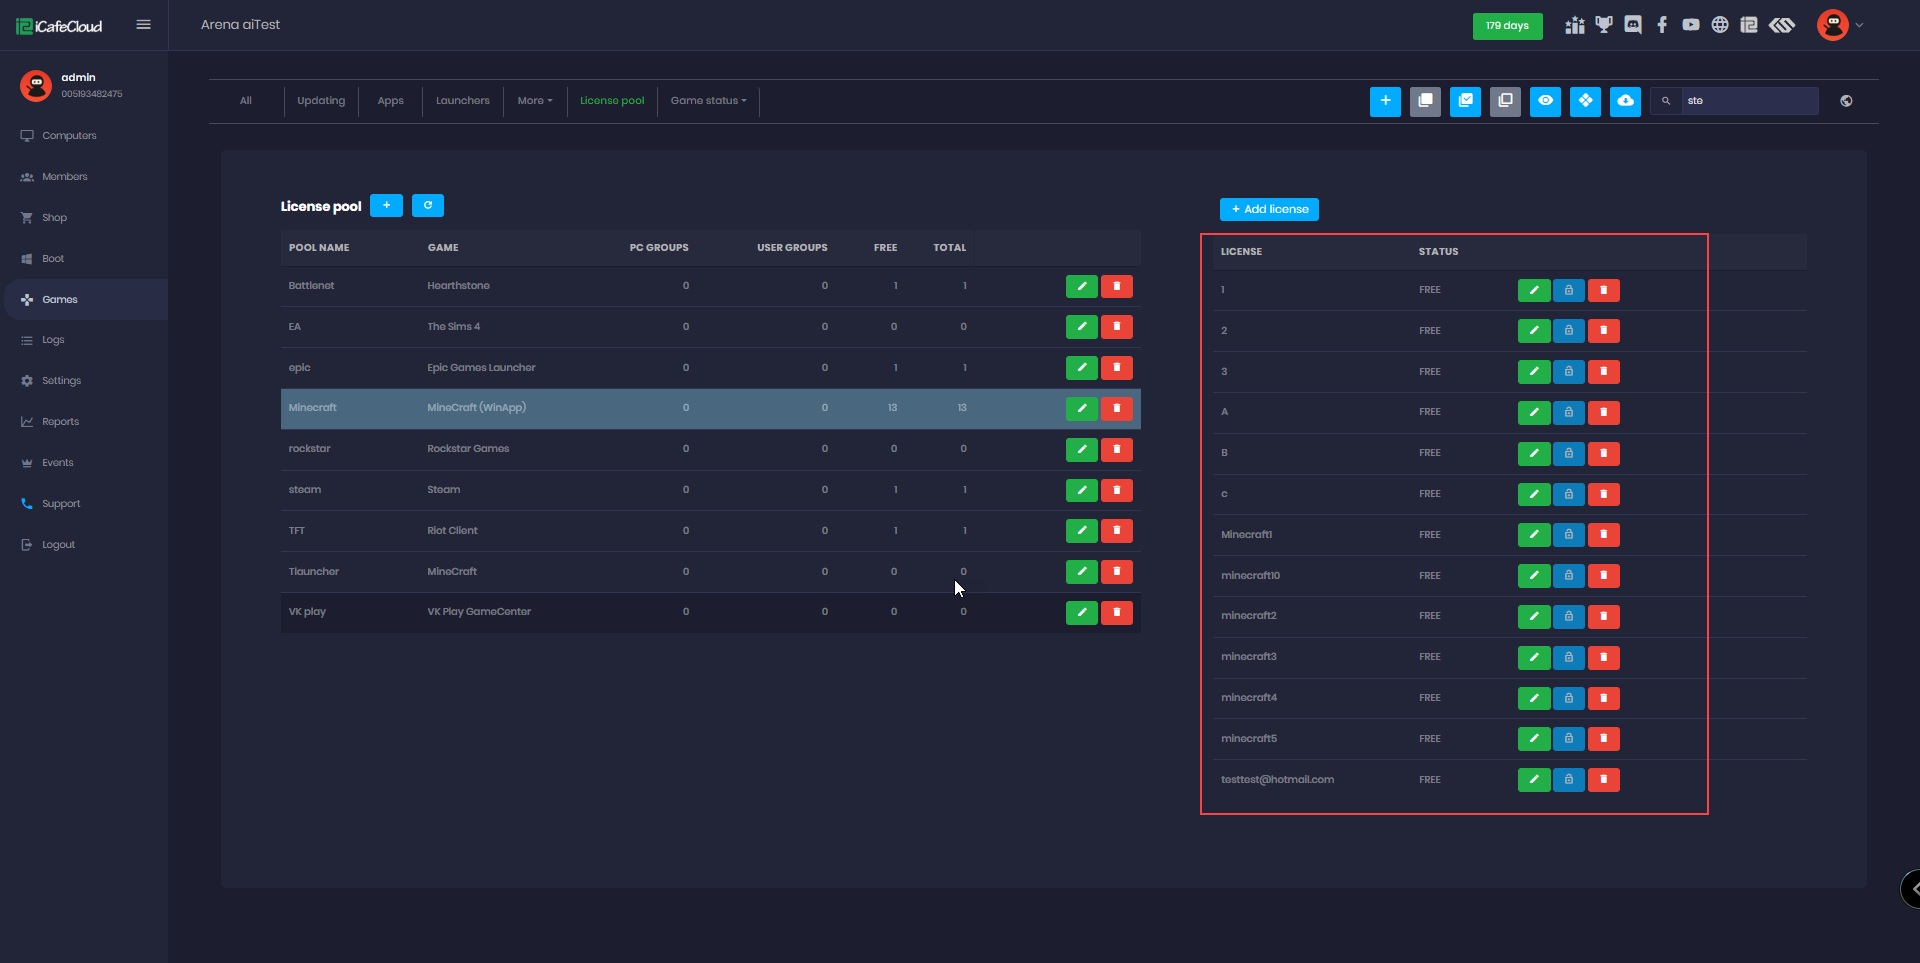Expand the Game status dropdown

pyautogui.click(x=708, y=101)
